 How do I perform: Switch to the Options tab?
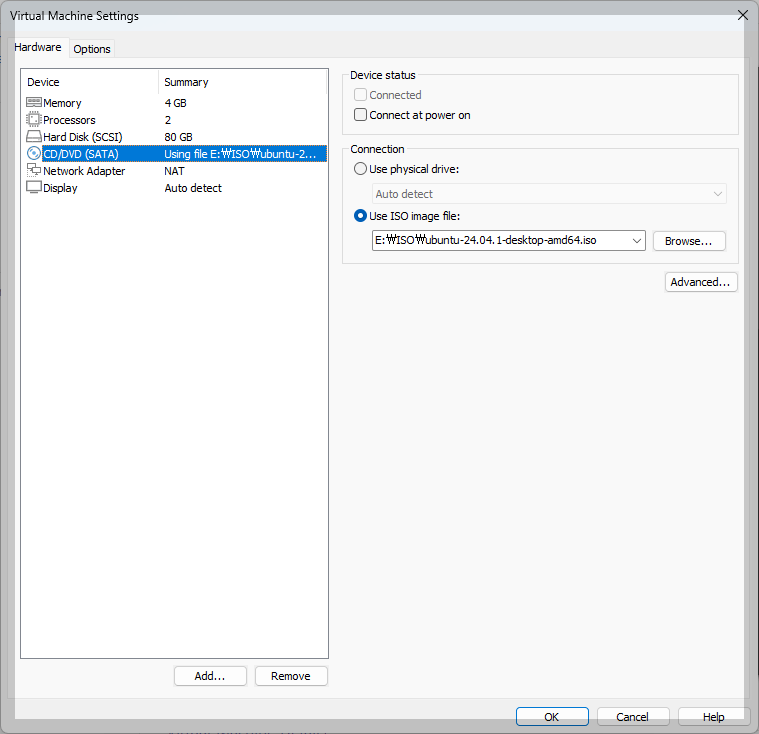[92, 49]
